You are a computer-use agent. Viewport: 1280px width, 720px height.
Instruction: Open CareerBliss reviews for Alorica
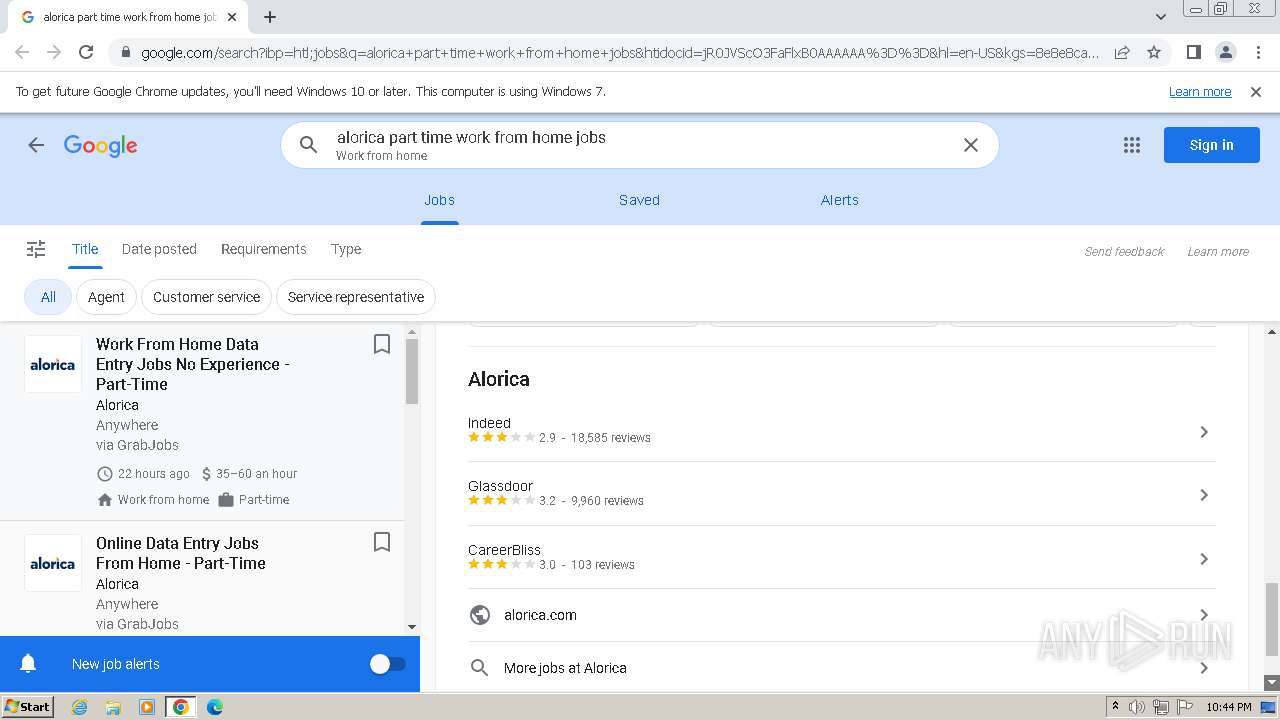(841, 557)
